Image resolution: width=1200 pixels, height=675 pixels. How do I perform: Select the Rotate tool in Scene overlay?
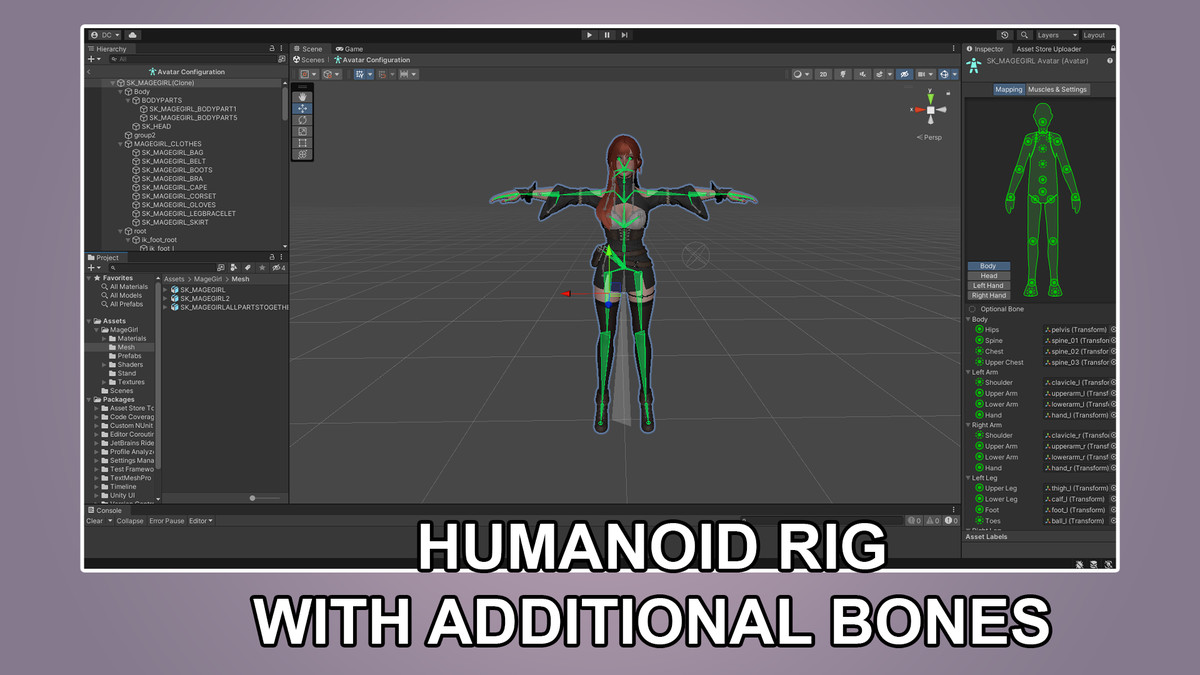(x=303, y=120)
